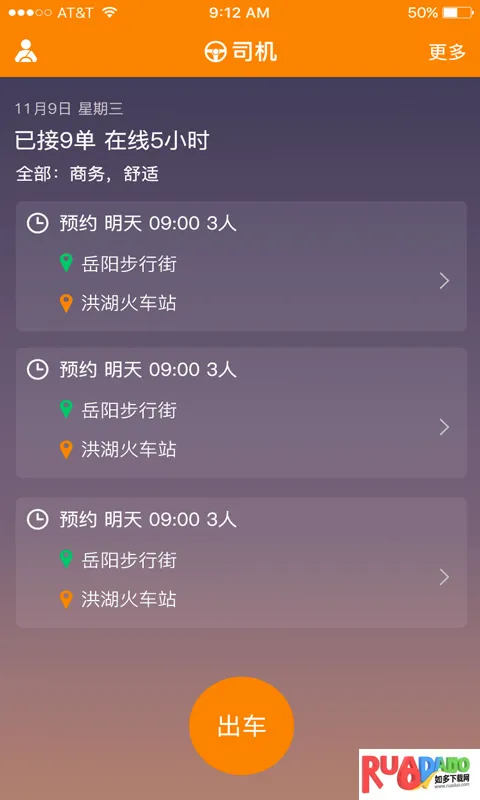Click the clock icon on first reservation

38,223
